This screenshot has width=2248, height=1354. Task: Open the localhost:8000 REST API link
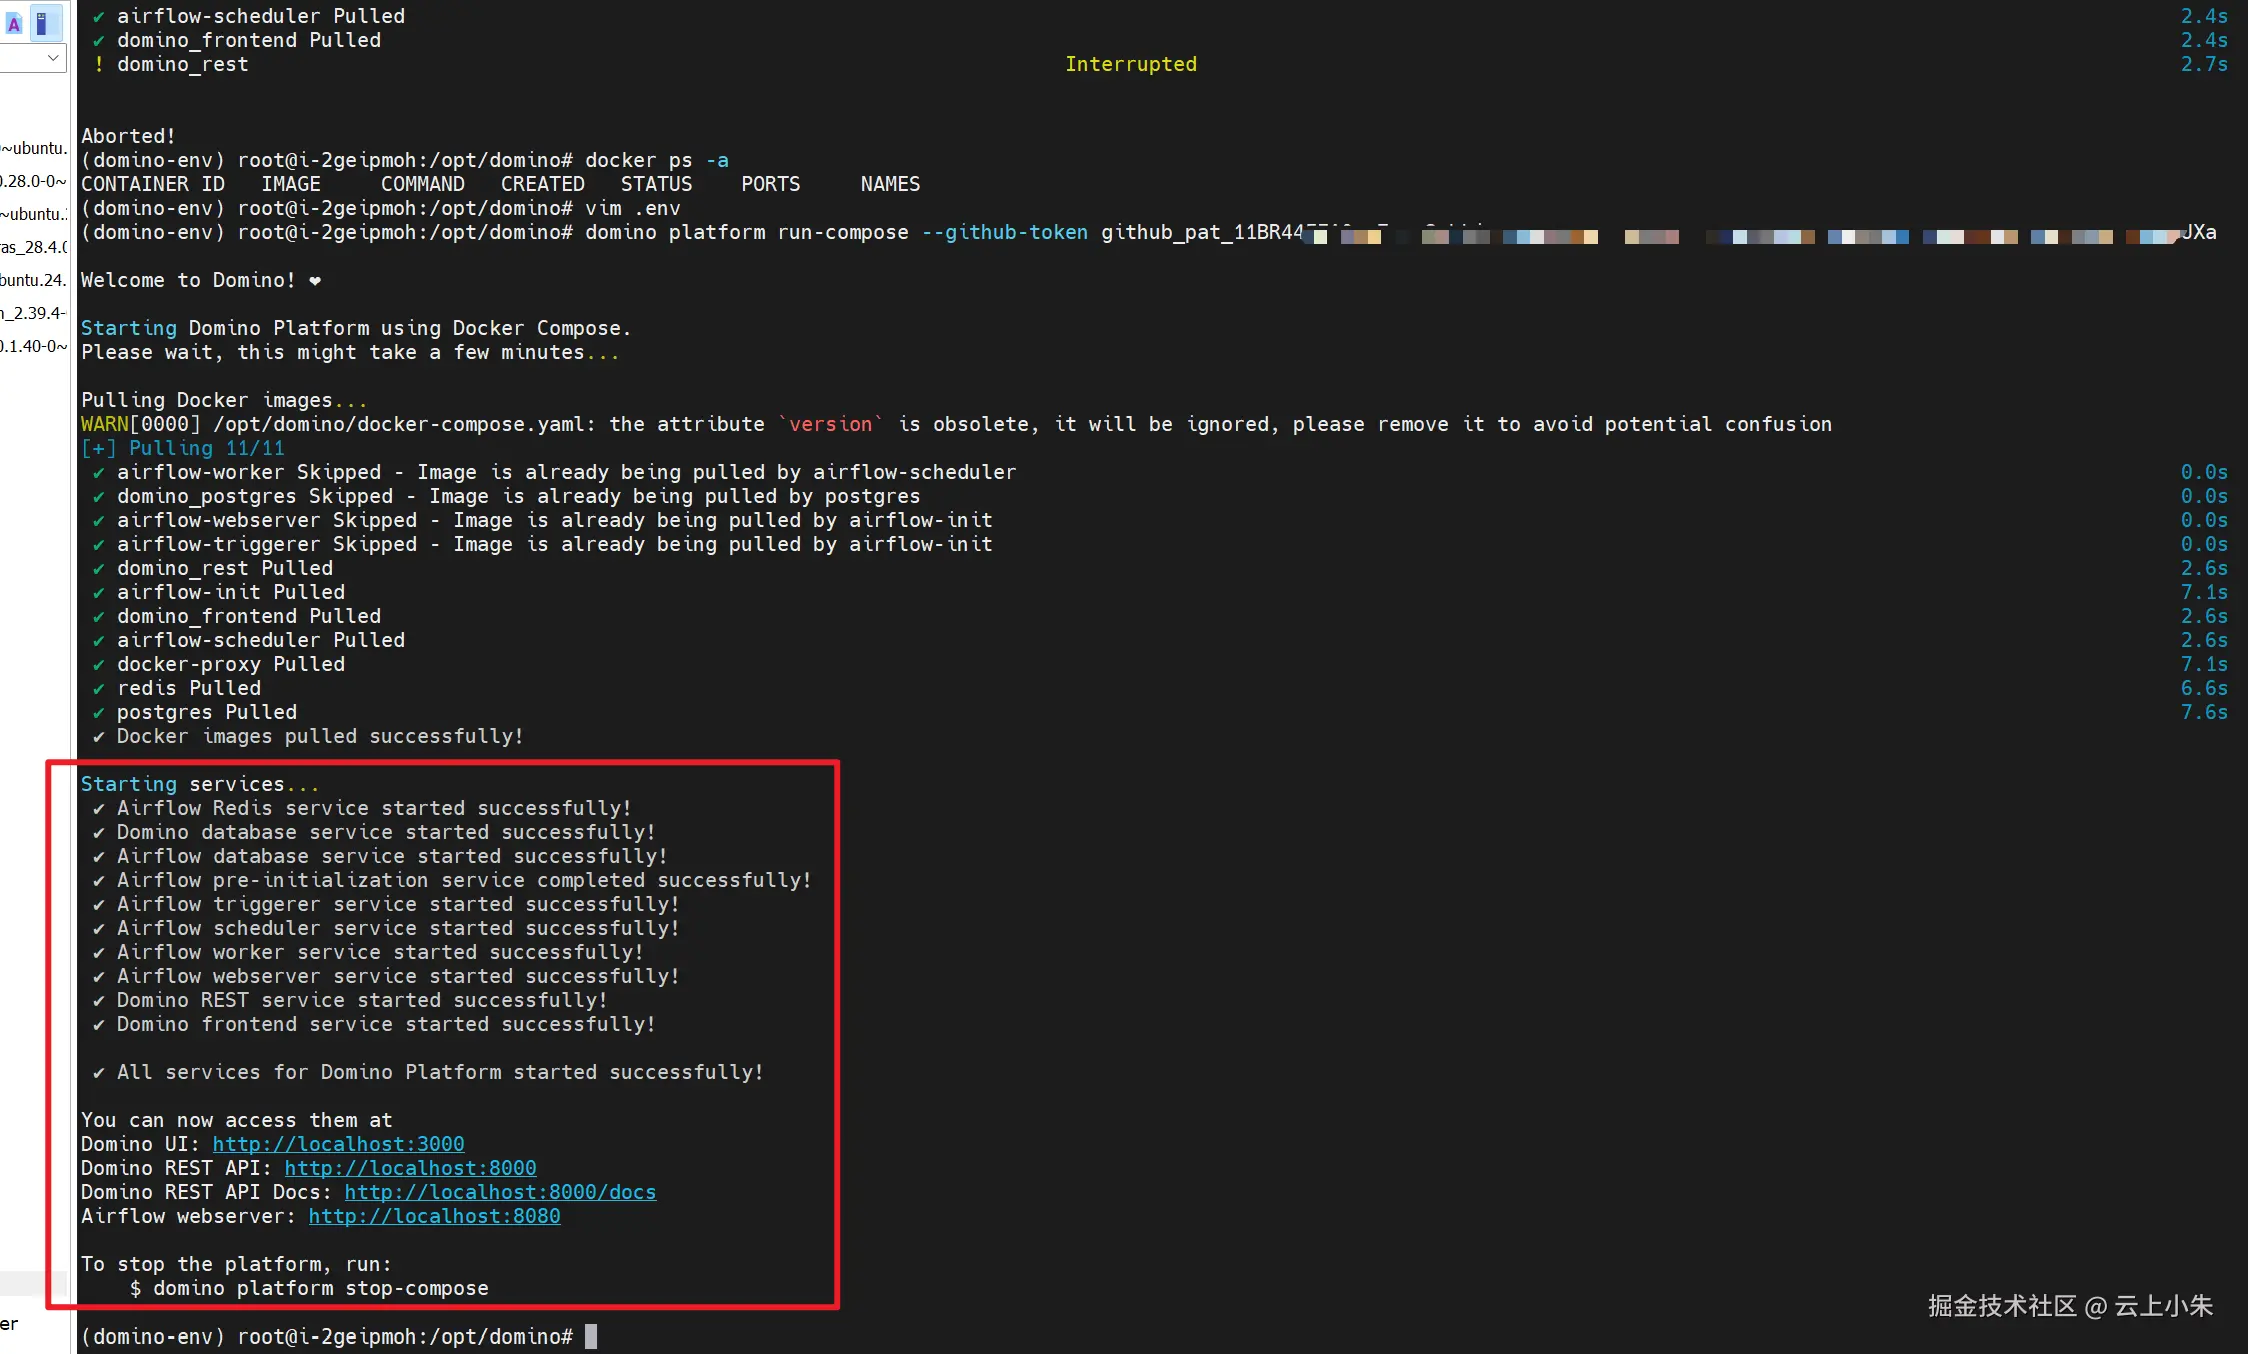(x=410, y=1168)
